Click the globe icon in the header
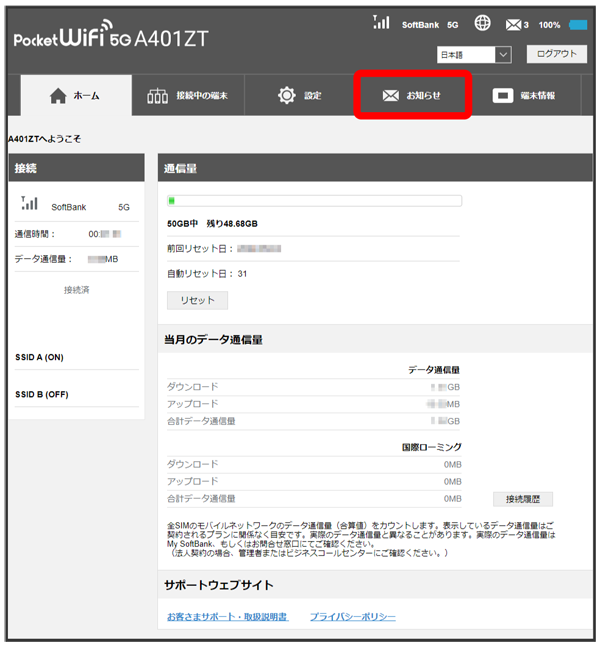 pos(483,23)
